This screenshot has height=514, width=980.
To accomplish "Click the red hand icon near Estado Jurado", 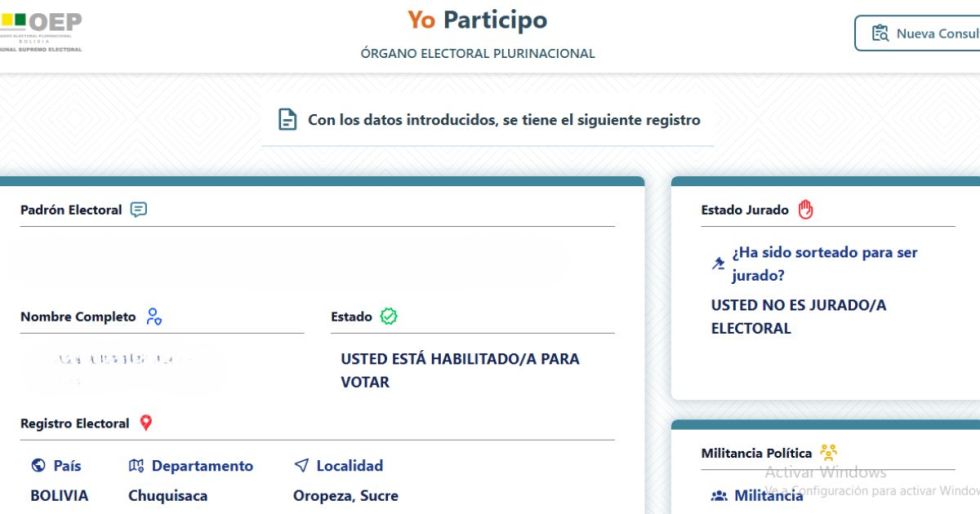I will pyautogui.click(x=806, y=209).
